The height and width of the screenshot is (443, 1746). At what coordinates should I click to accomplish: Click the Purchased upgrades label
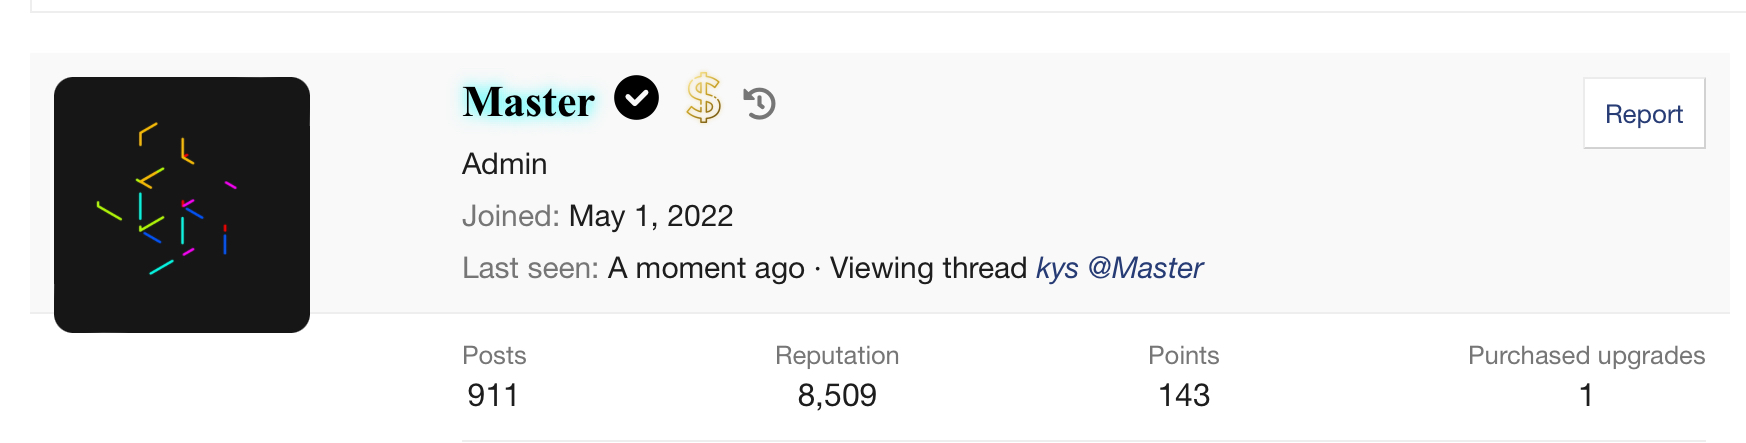(1586, 355)
